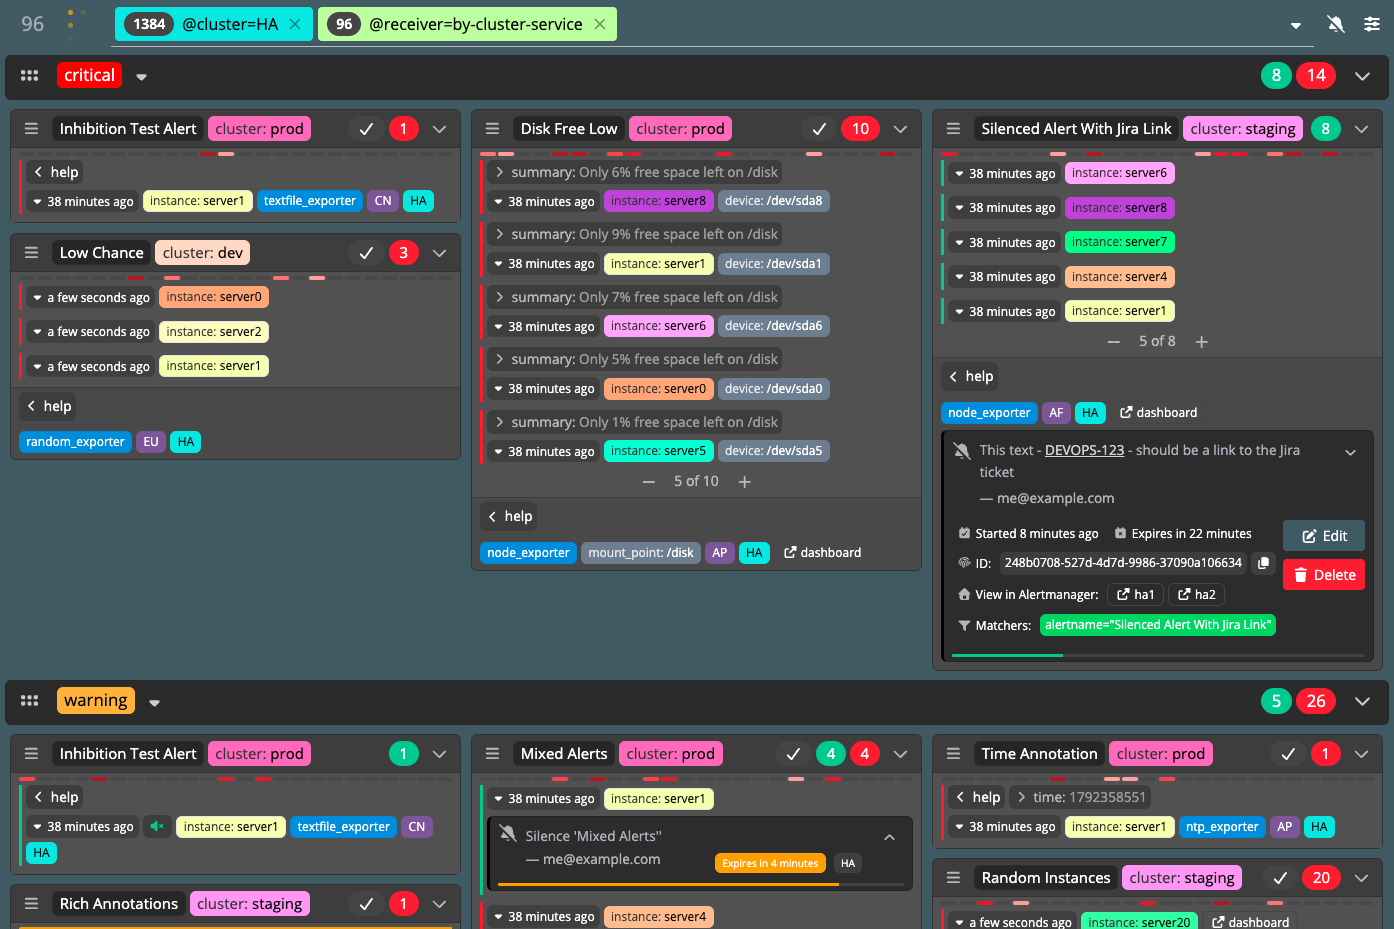Viewport: 1394px width, 929px height.
Task: Click the time: 1792358551 annotation
Action: pyautogui.click(x=1079, y=797)
